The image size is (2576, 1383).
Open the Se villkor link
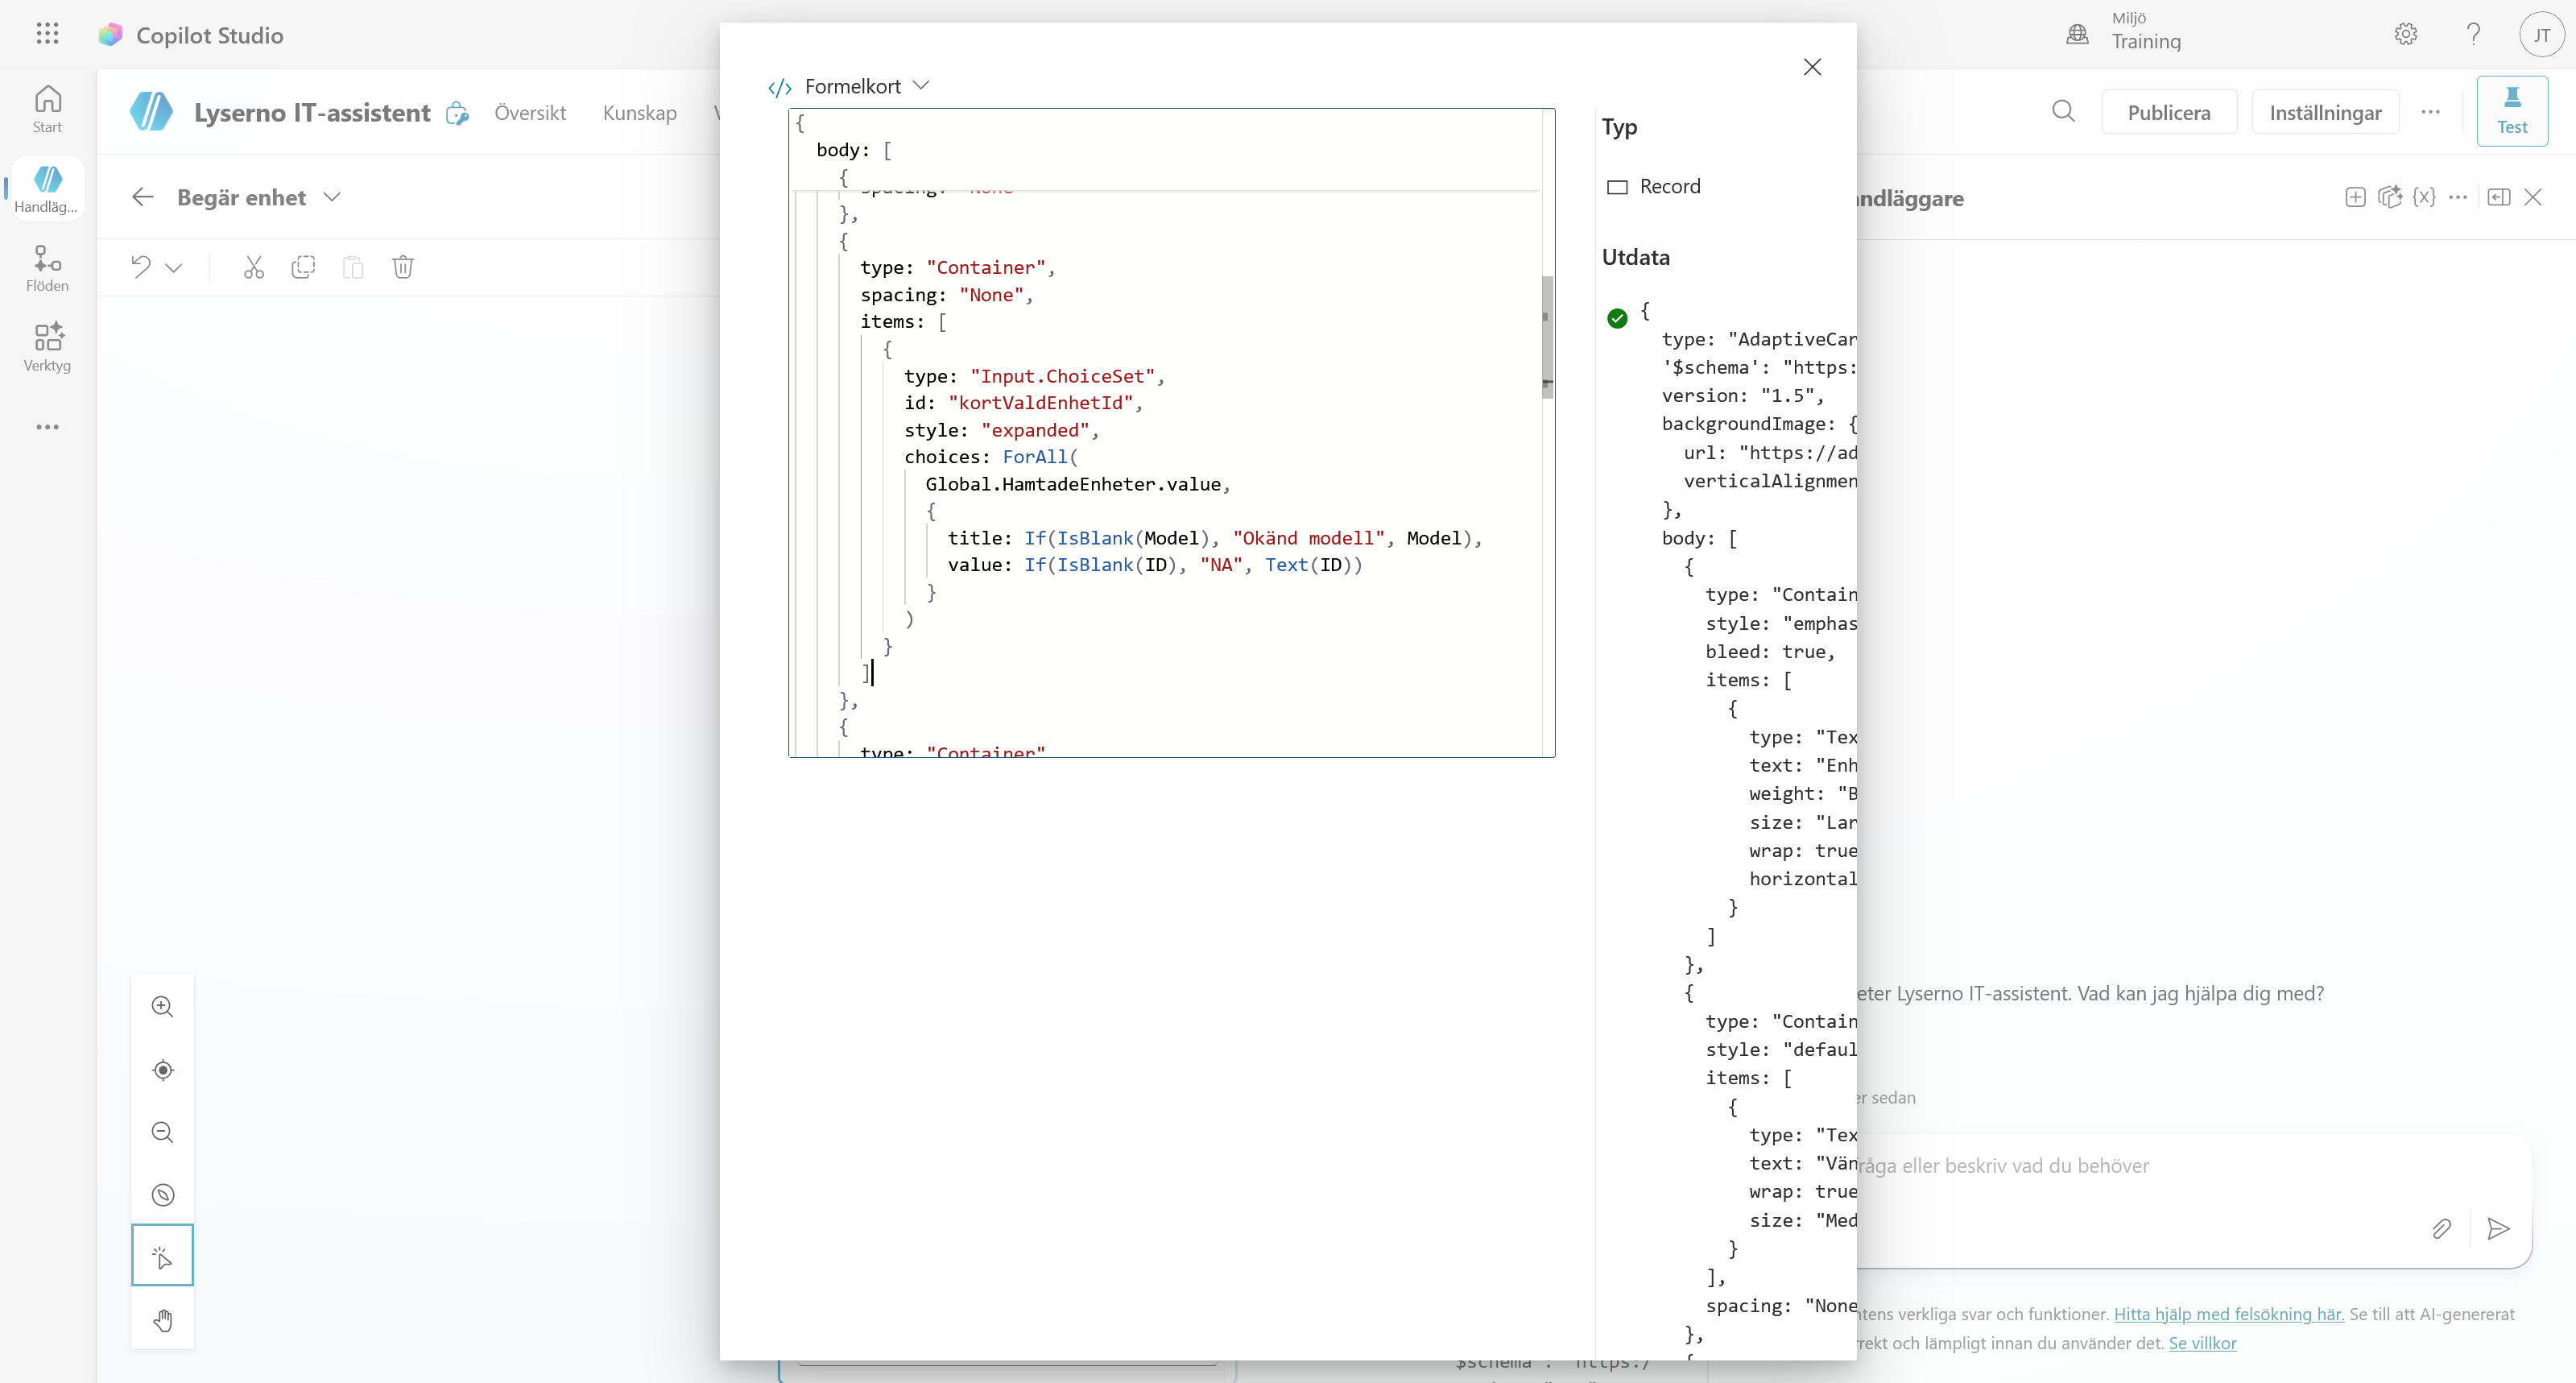pyautogui.click(x=2202, y=1343)
